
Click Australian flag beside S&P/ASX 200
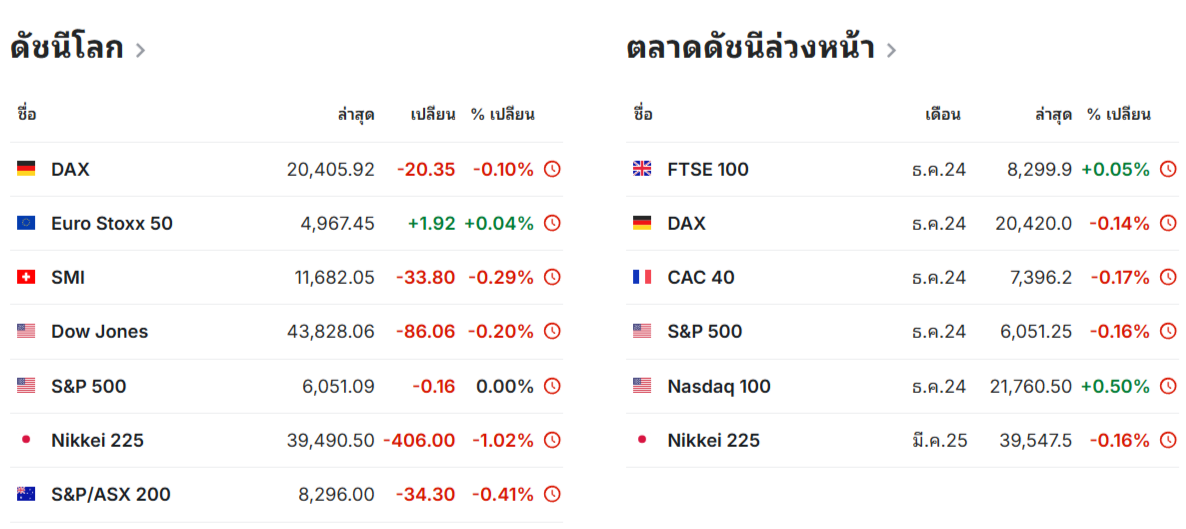click(x=26, y=495)
